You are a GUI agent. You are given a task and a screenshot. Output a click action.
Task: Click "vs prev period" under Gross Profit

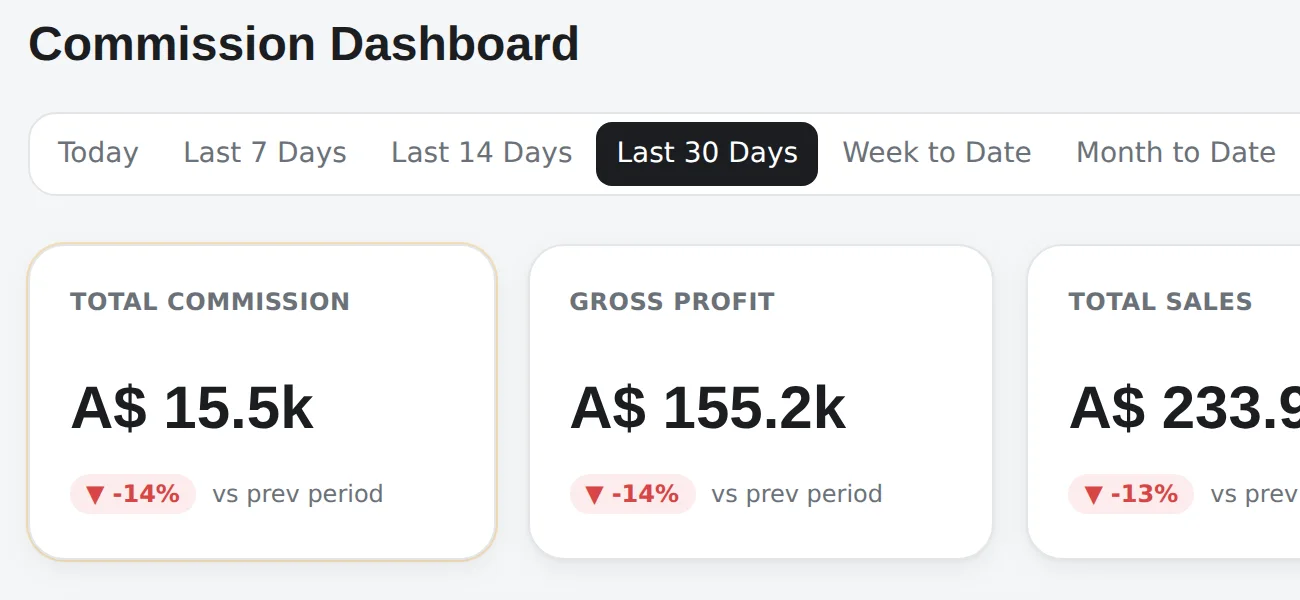(797, 494)
